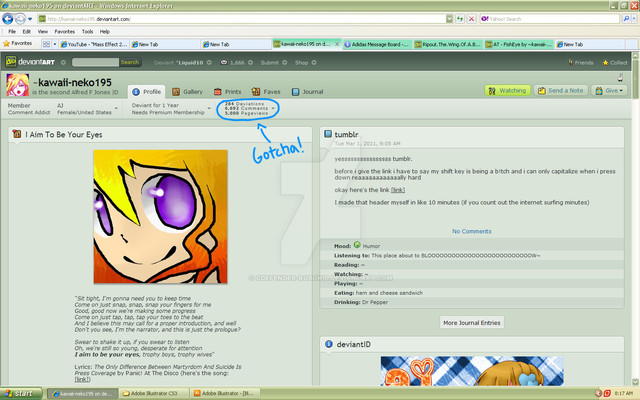Viewport: 640px width, 400px height.
Task: Click the deviantID picture
Action: [472, 371]
